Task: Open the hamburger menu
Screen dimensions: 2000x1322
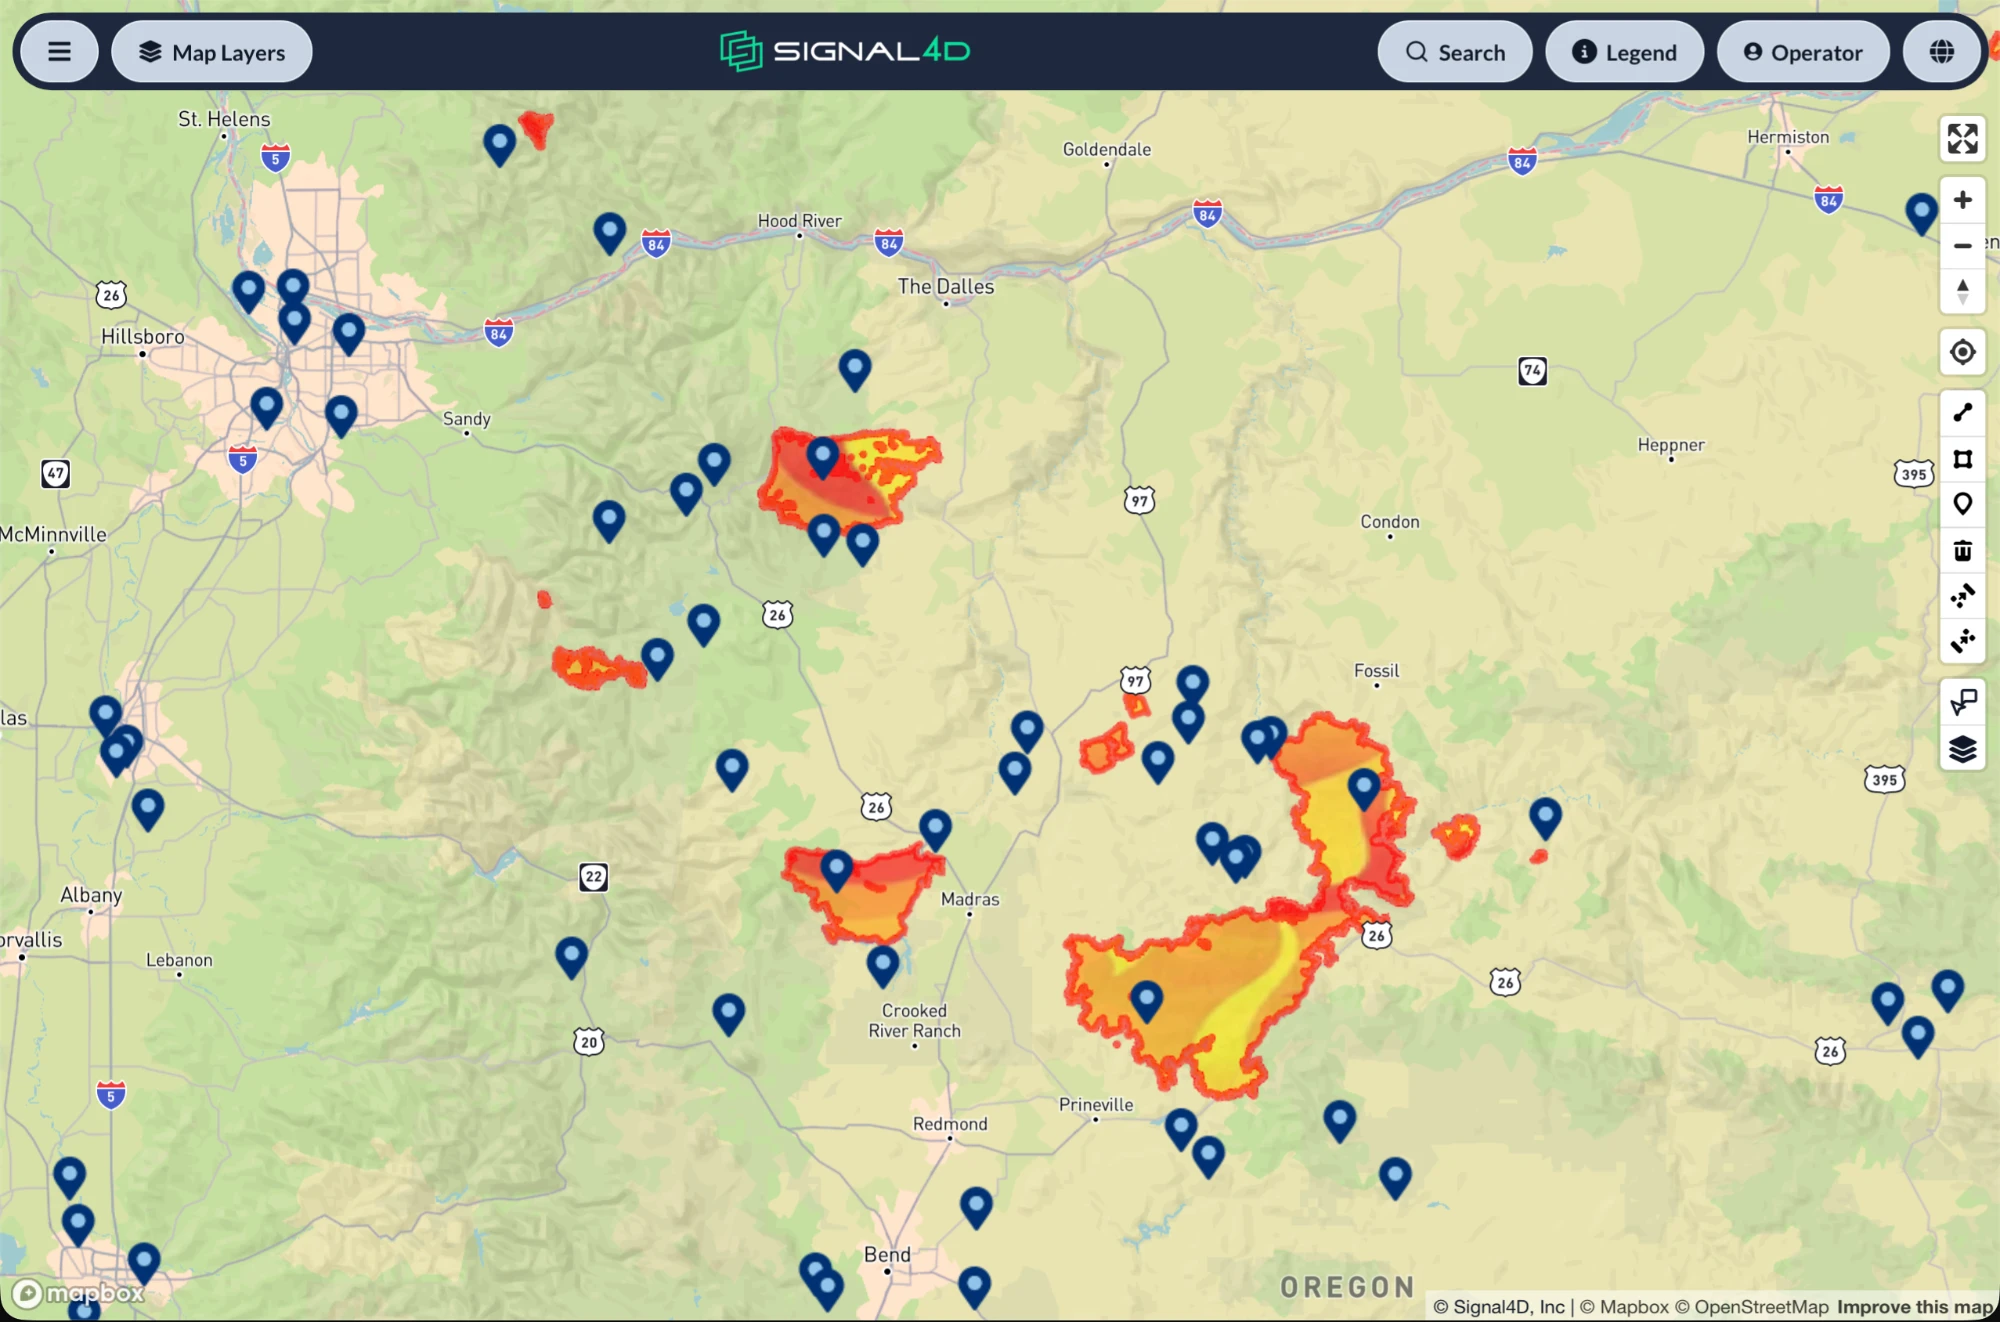Action: (59, 52)
